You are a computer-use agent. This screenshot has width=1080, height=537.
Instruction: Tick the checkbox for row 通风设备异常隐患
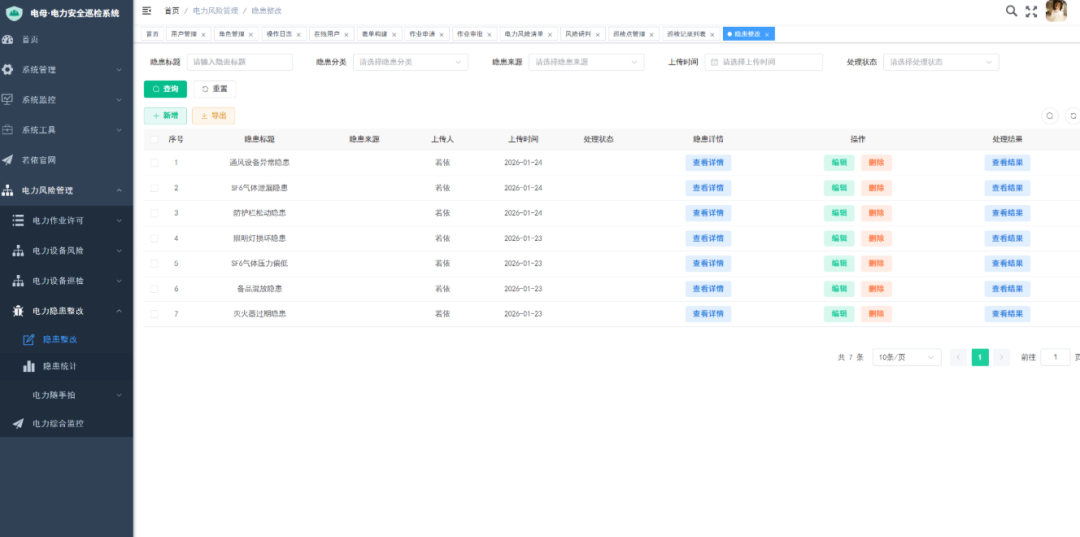click(x=154, y=162)
